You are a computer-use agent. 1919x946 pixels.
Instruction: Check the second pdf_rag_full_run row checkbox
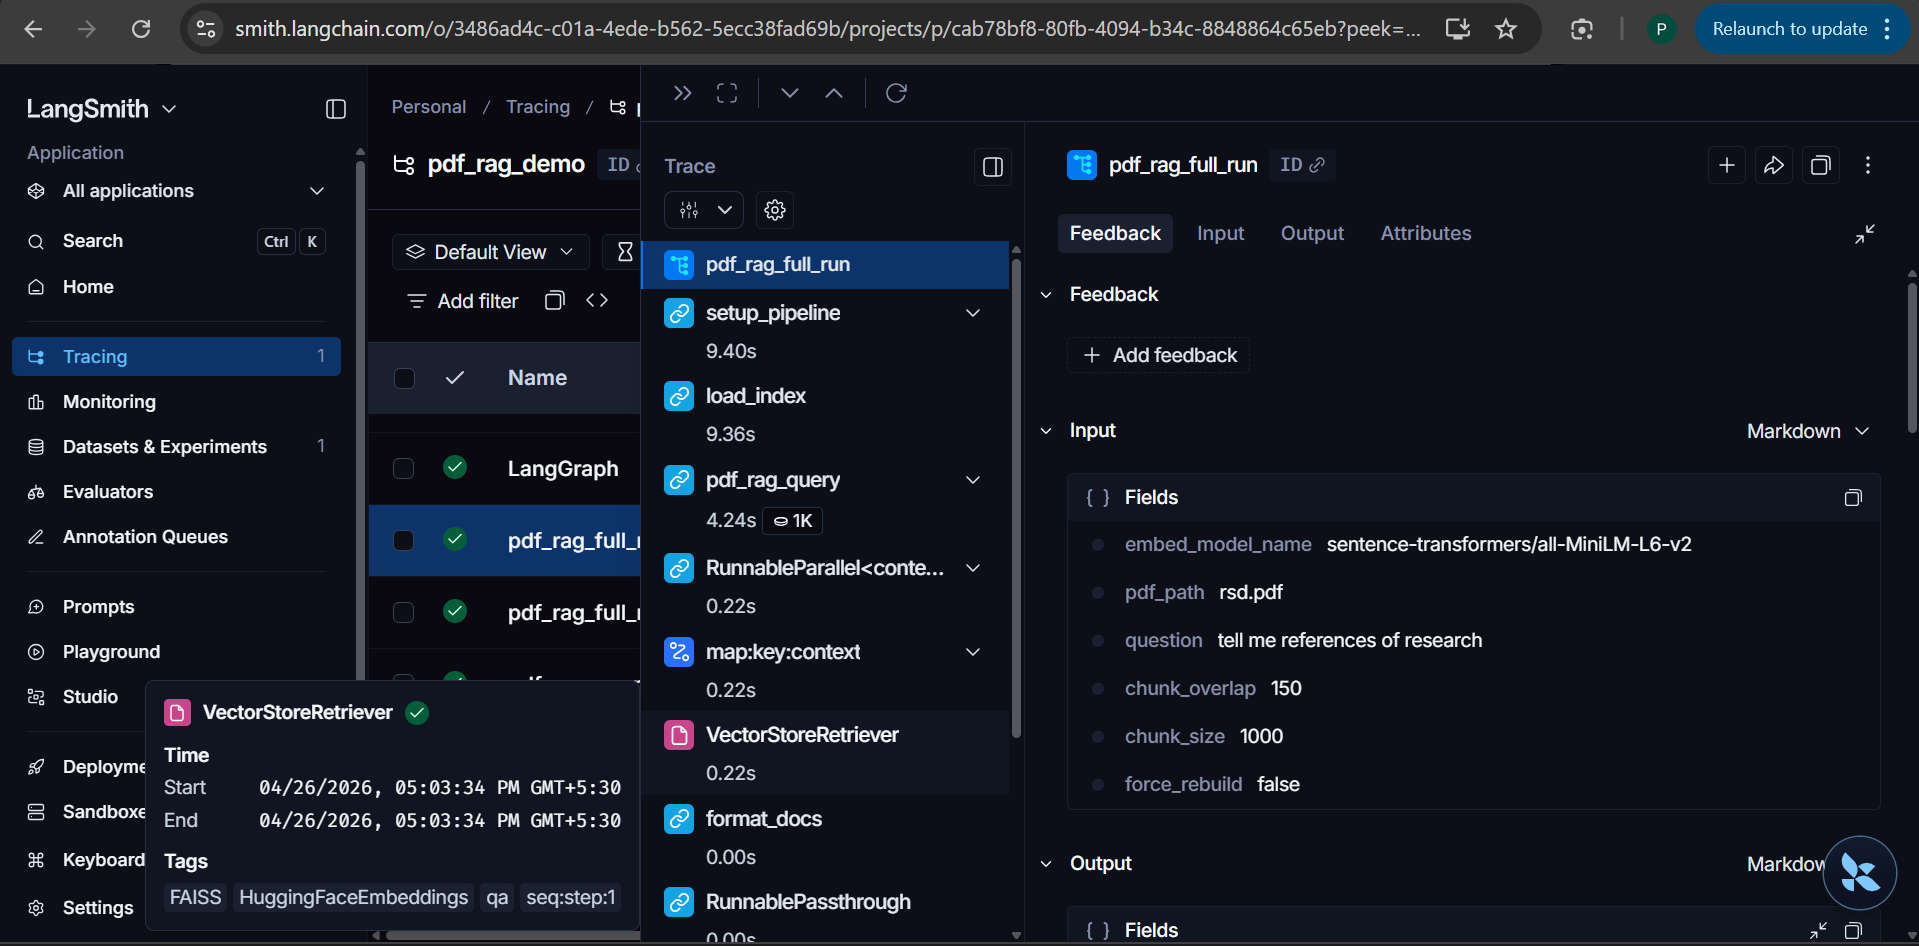click(x=404, y=612)
